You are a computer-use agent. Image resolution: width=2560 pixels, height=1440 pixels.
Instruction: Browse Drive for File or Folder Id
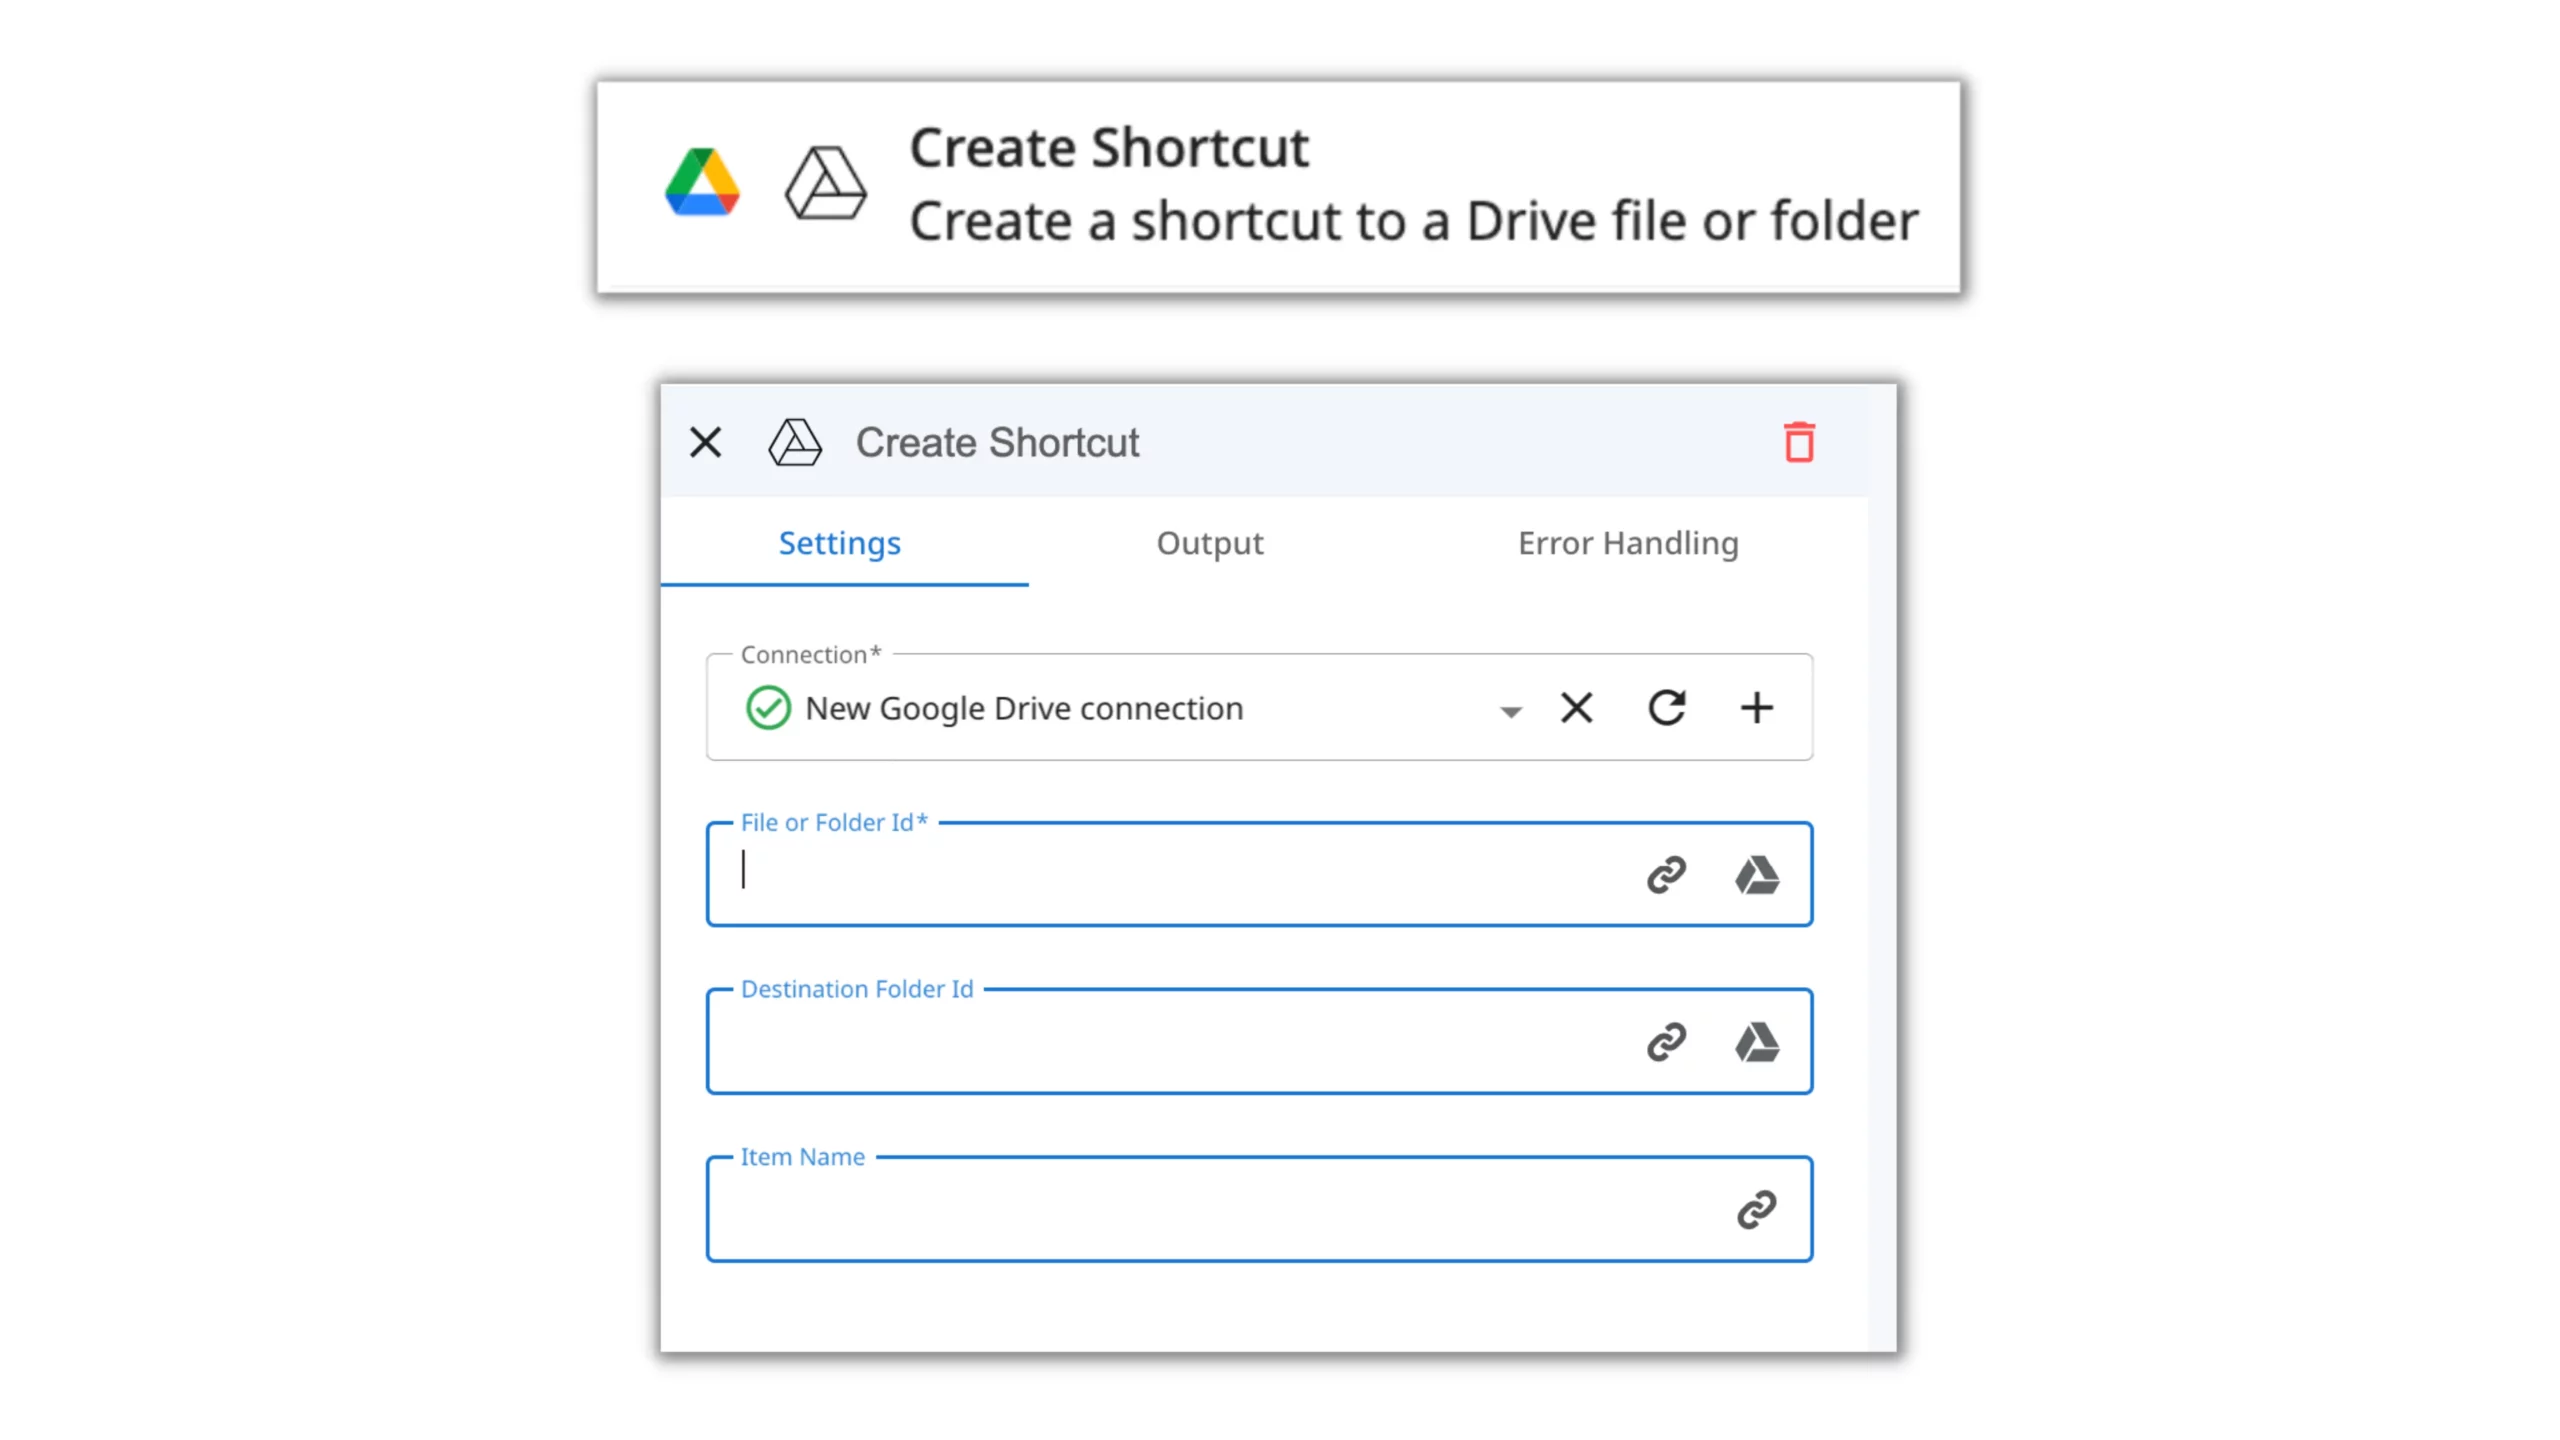[x=1756, y=875]
